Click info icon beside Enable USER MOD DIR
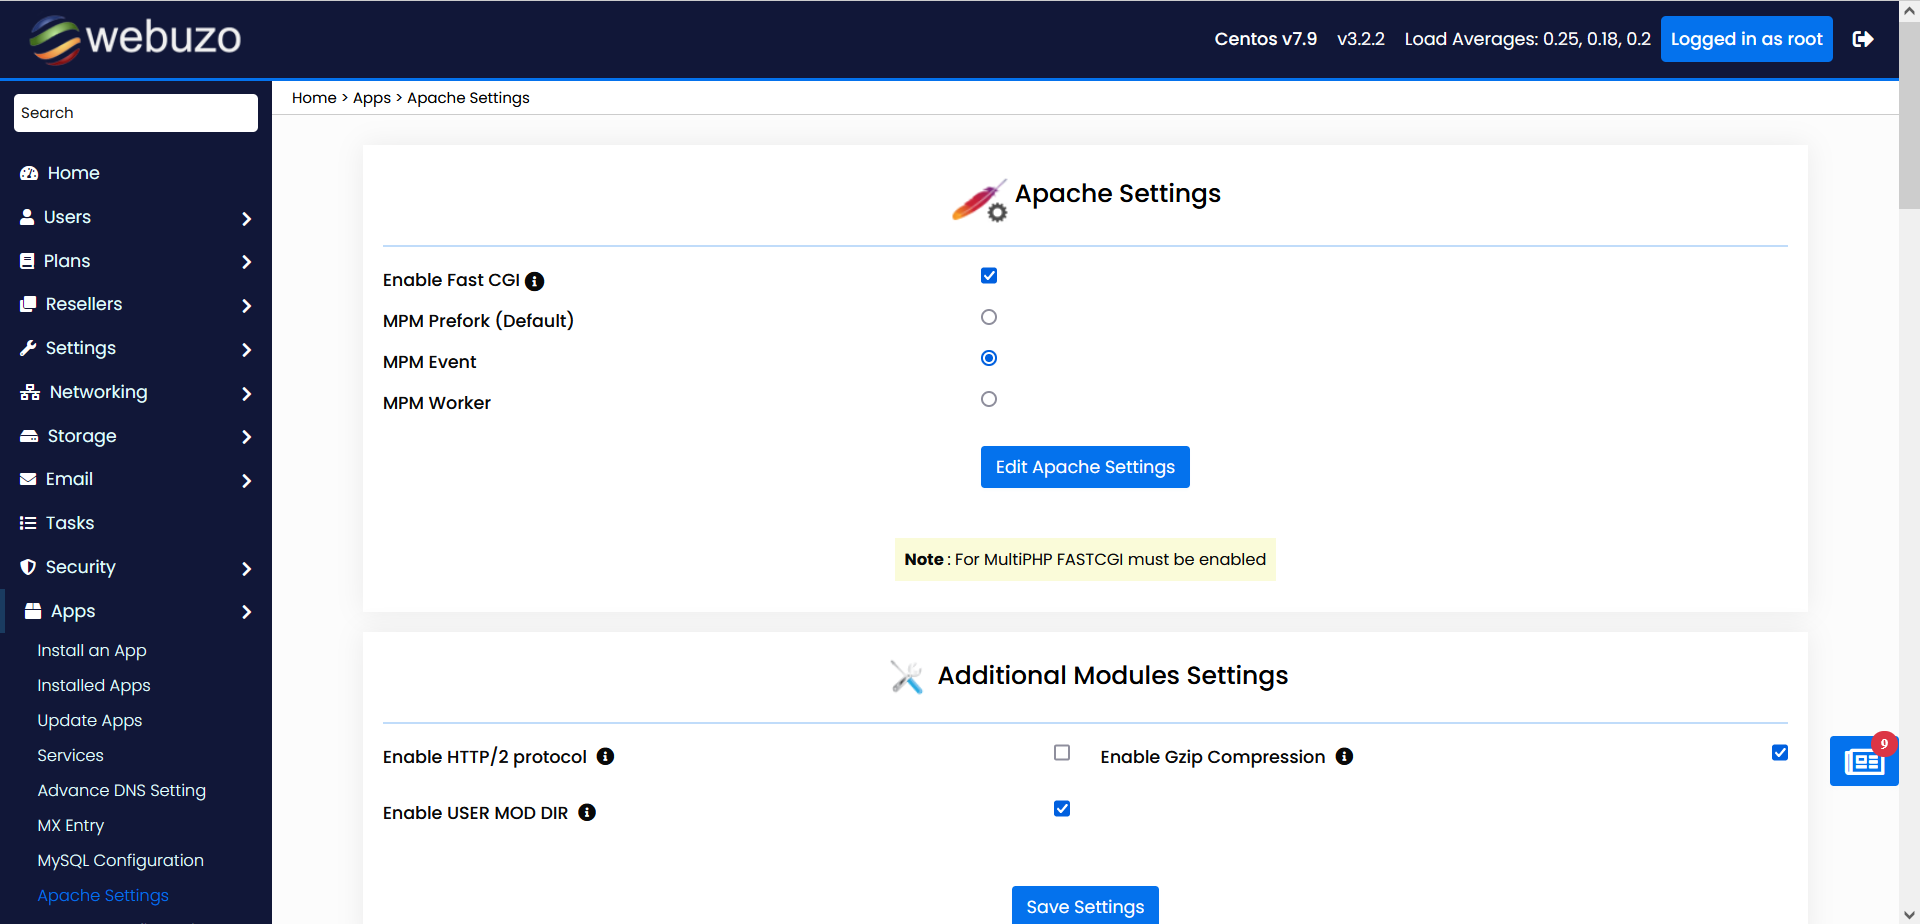Image resolution: width=1920 pixels, height=924 pixels. click(587, 813)
